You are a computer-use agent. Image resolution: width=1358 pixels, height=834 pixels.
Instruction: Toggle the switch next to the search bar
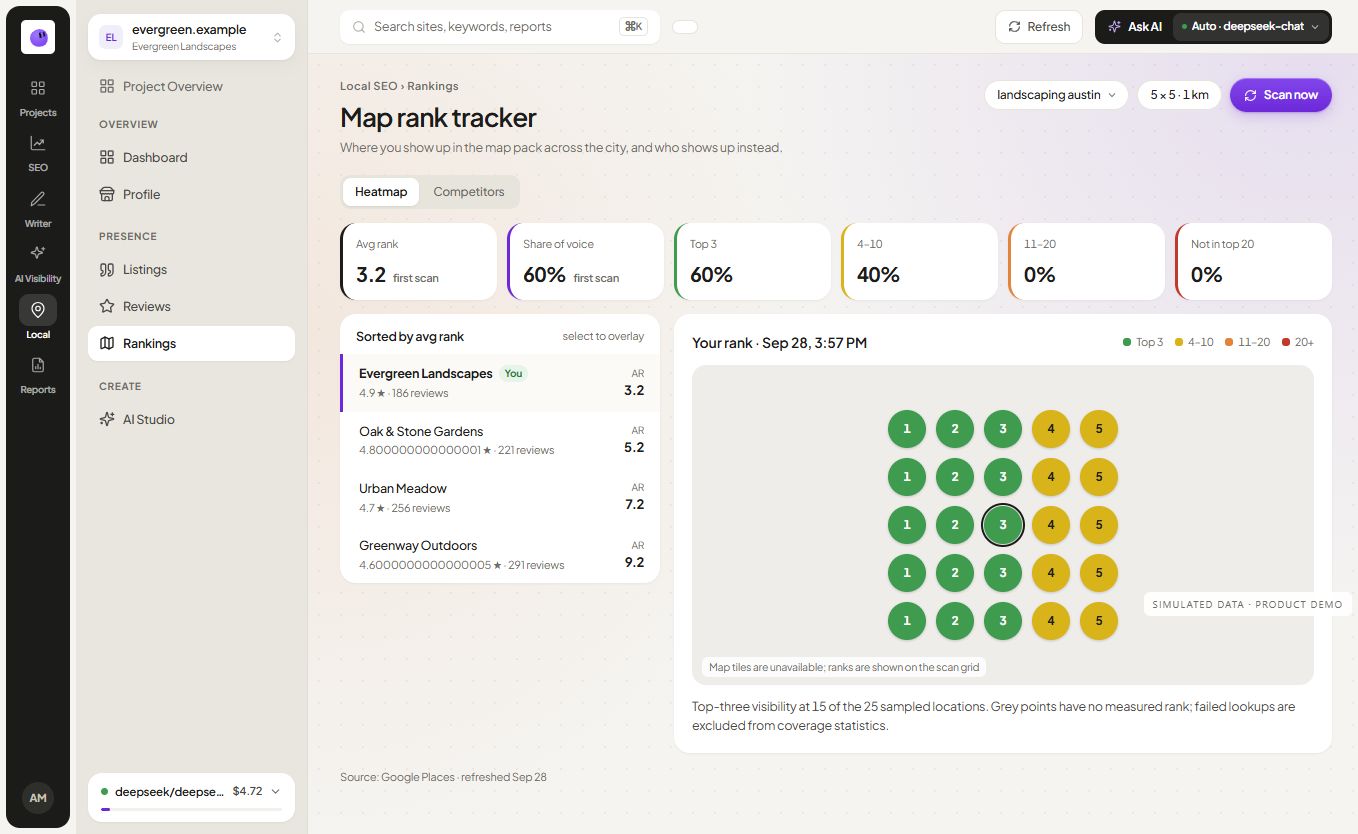[685, 27]
